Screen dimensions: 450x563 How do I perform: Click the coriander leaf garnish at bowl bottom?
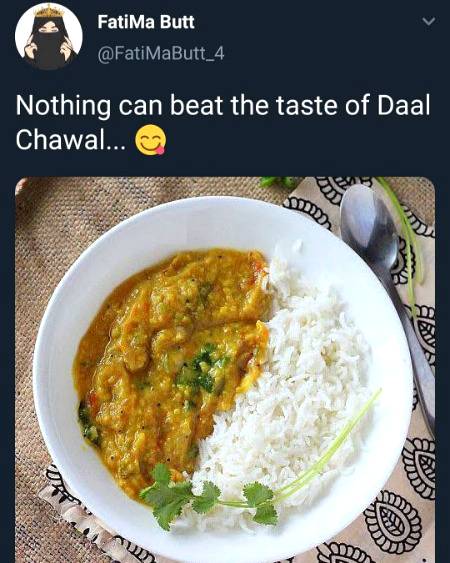pos(208,497)
